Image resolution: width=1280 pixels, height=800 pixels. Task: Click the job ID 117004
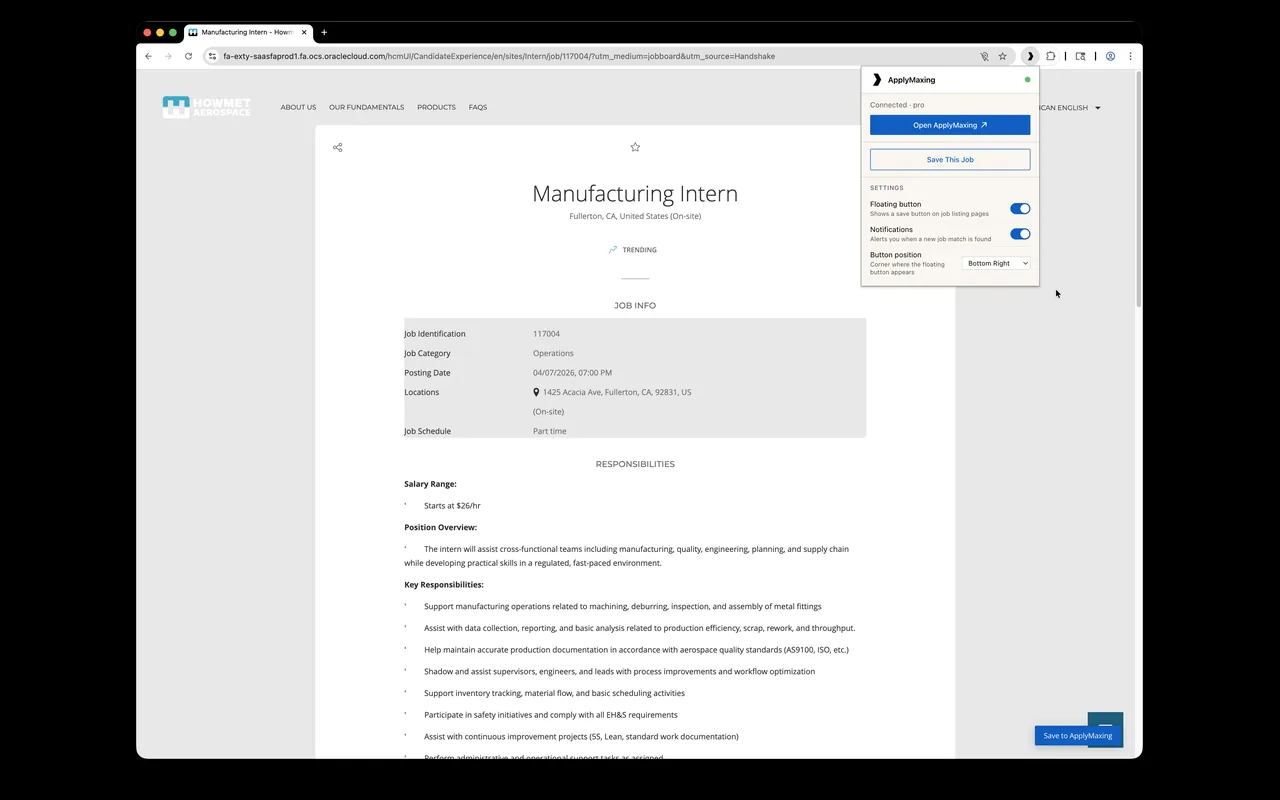(x=546, y=334)
